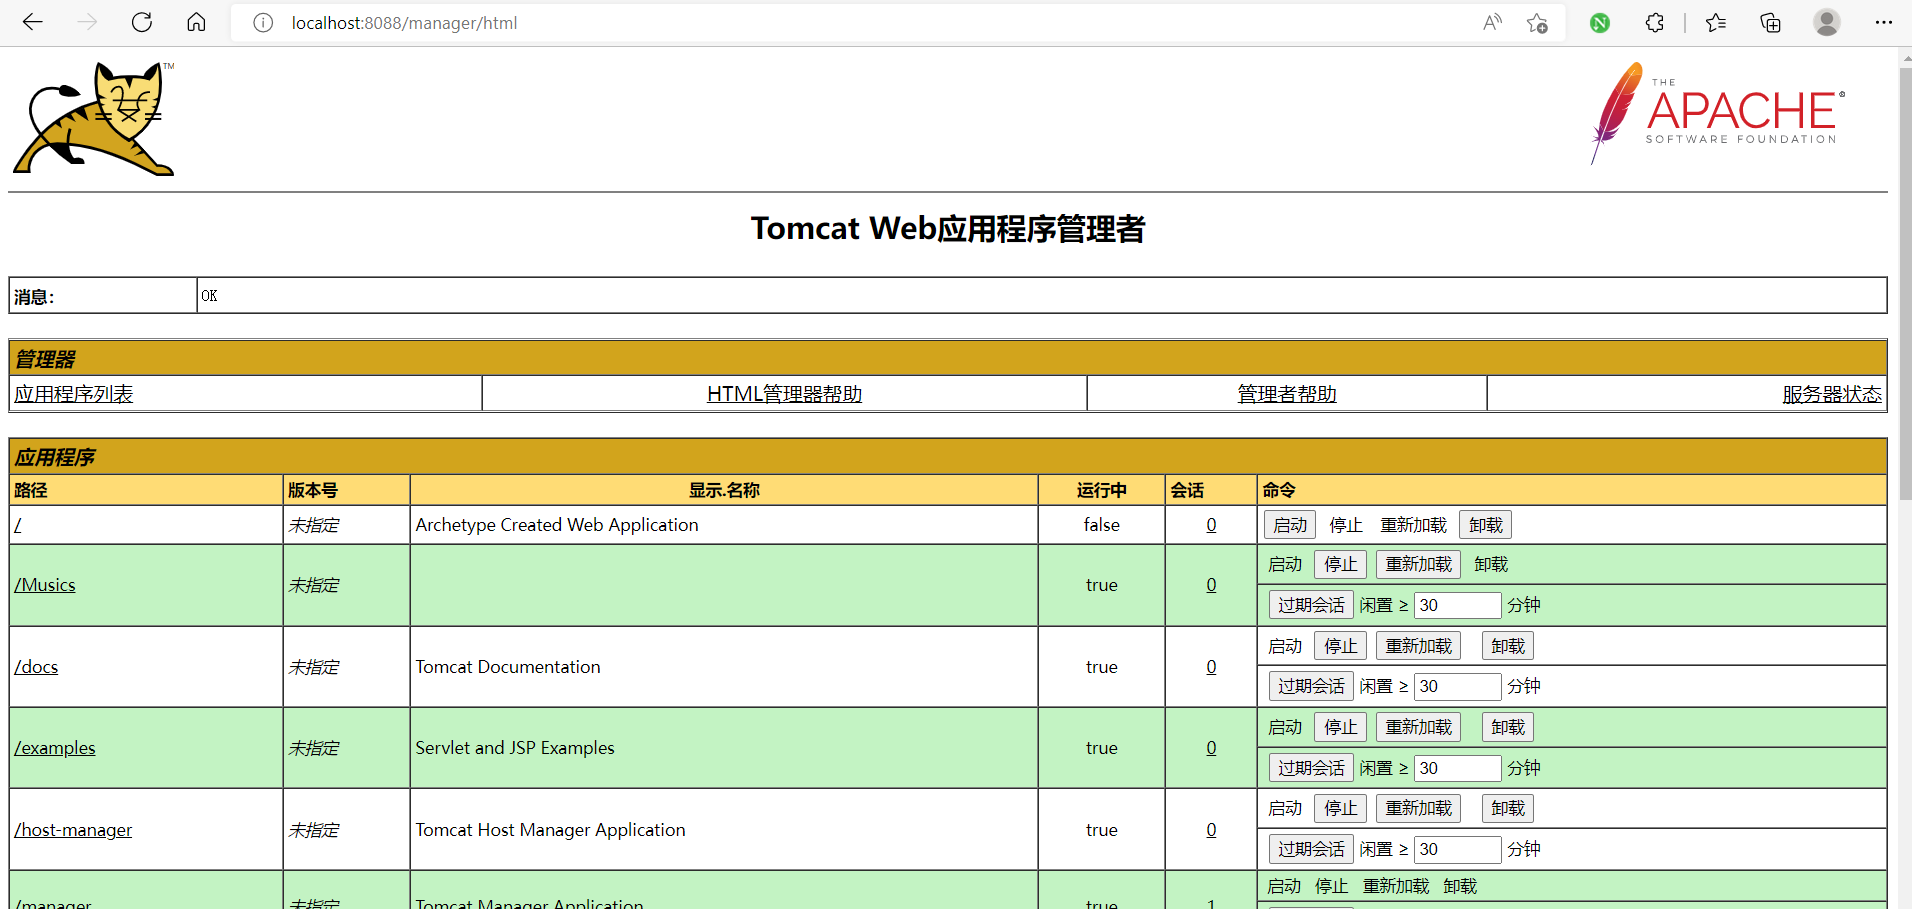Open the /examples application link
The image size is (1912, 909).
point(55,748)
